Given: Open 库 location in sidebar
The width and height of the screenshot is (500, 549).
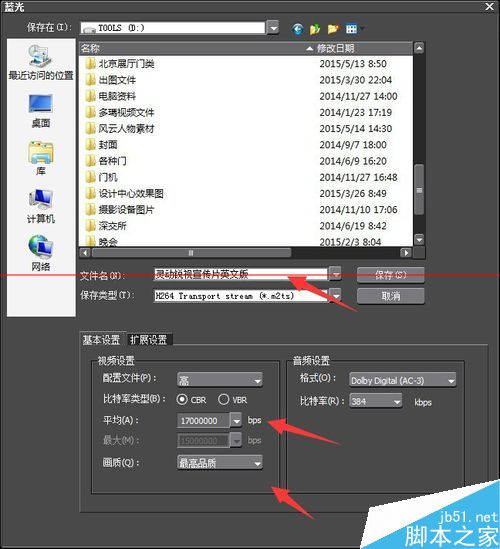Looking at the screenshot, I should [x=41, y=158].
